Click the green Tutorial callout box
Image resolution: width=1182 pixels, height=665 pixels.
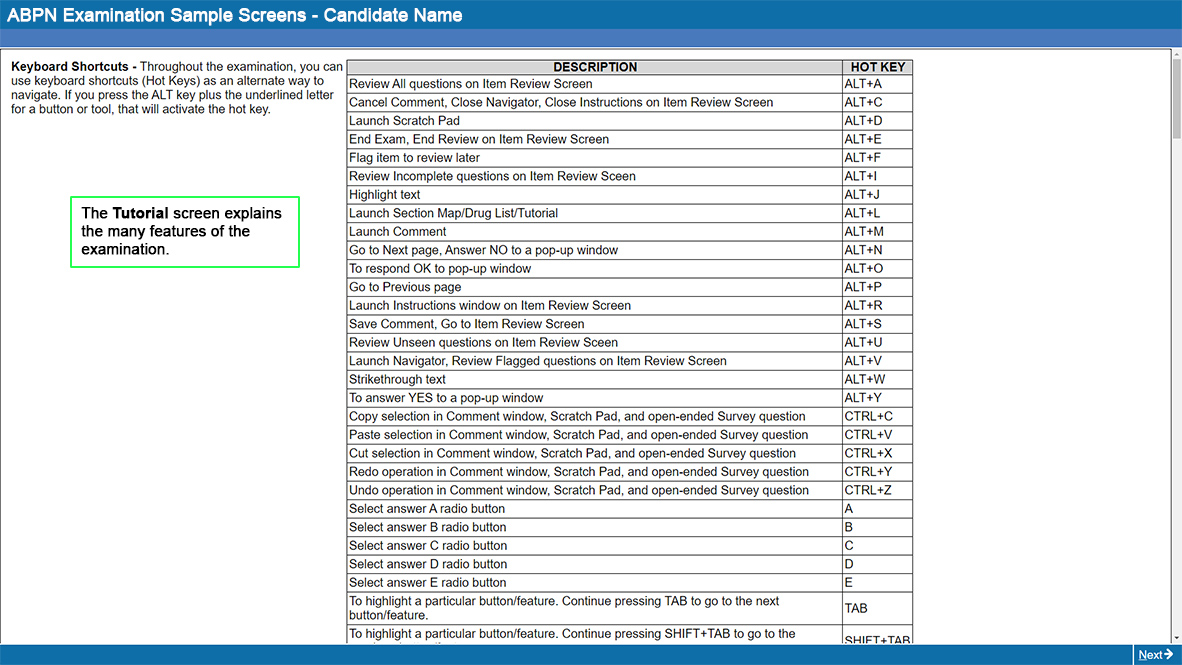(185, 231)
